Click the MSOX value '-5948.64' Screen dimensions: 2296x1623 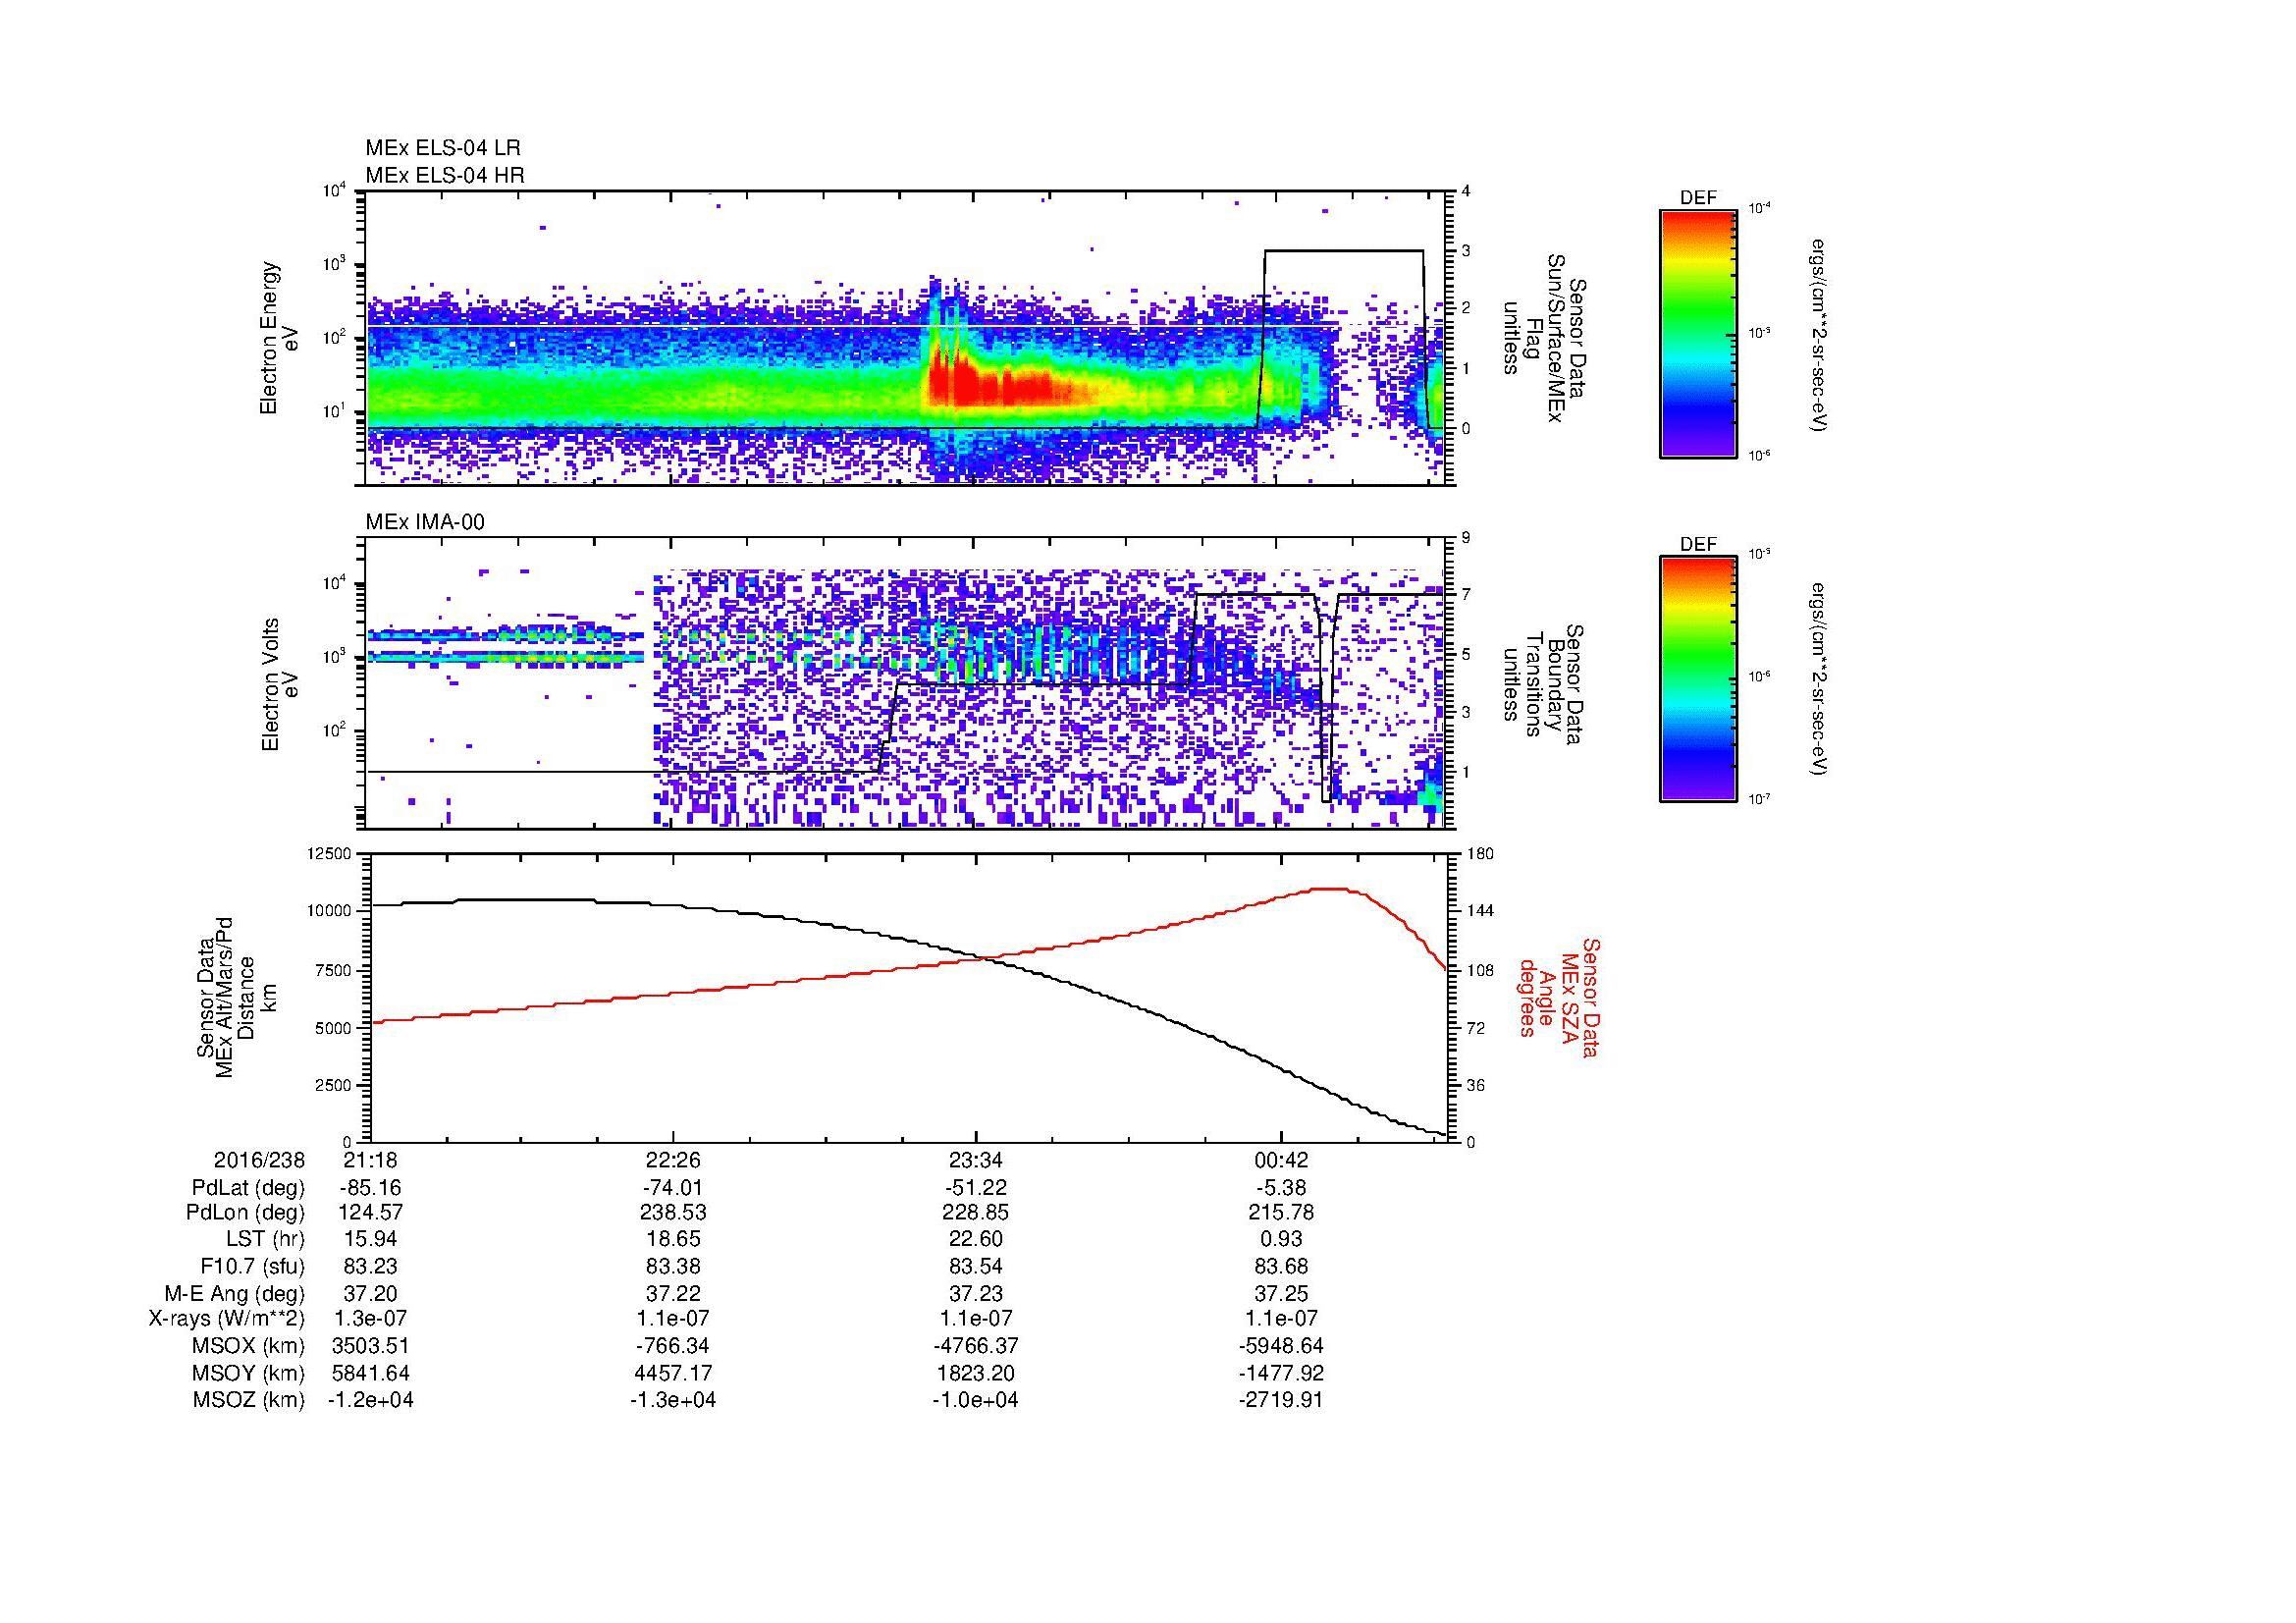pos(1281,1346)
